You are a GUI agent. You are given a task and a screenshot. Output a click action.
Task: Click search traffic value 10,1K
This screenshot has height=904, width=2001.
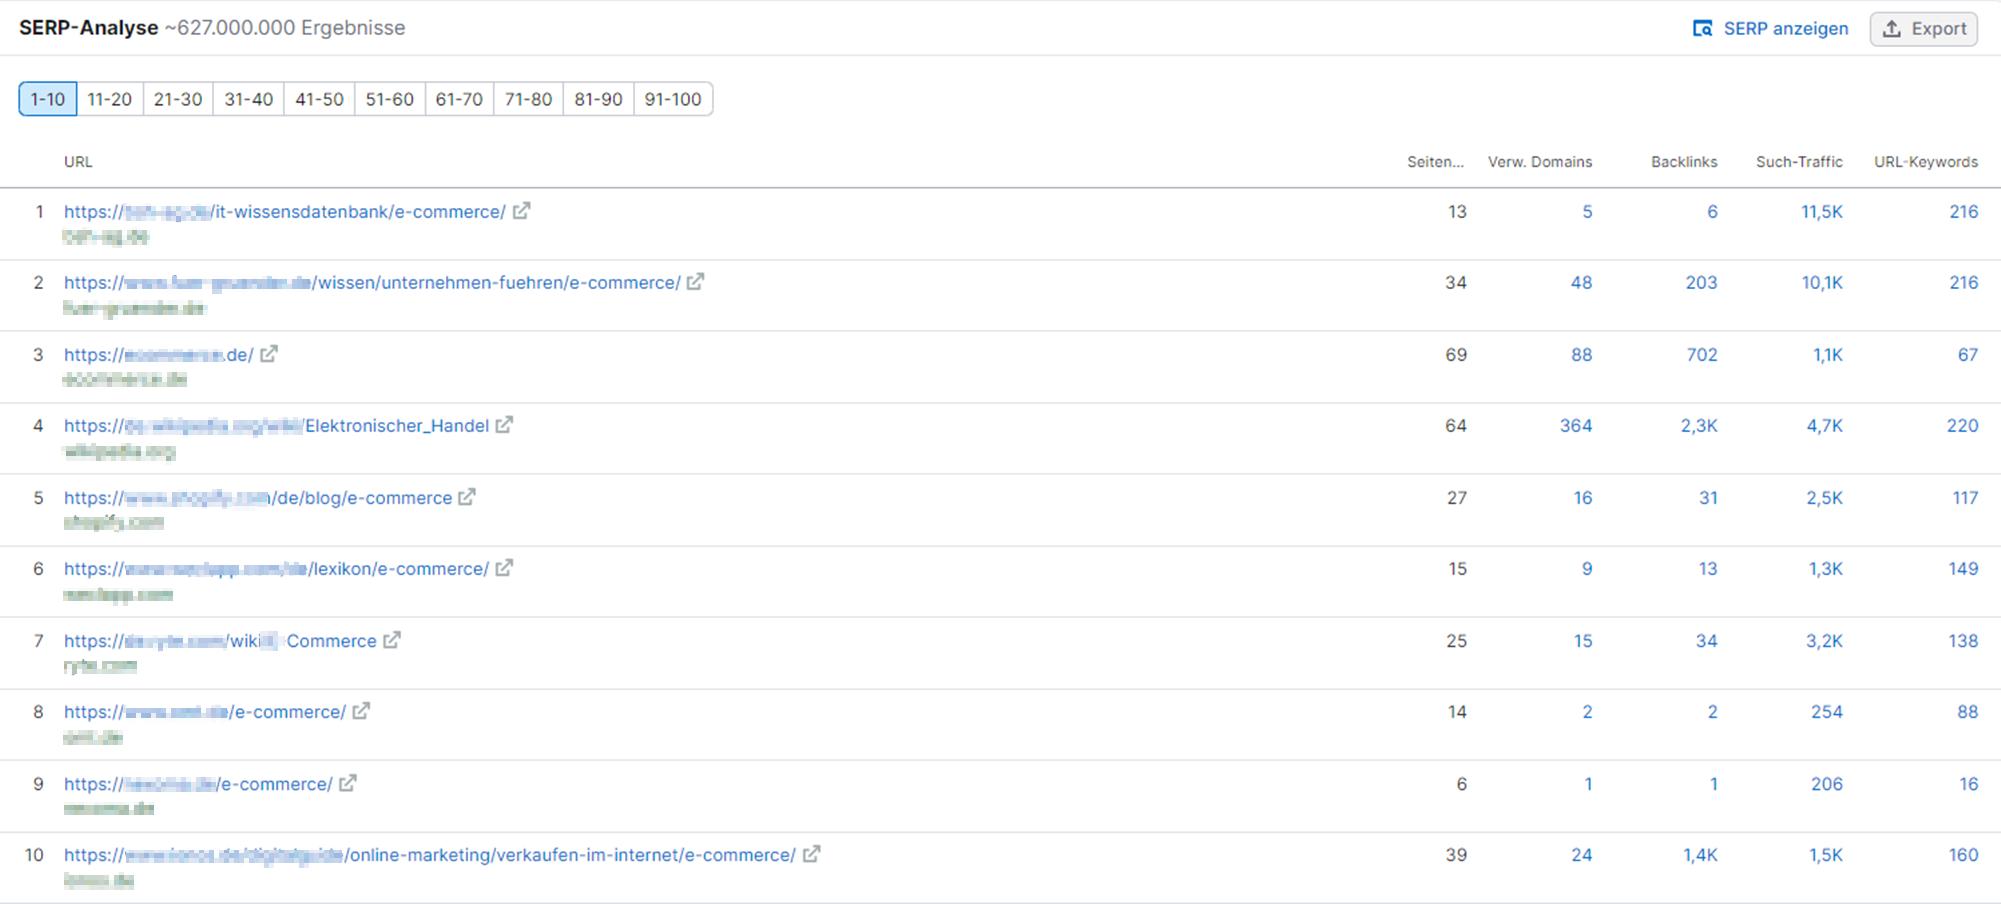coord(1822,282)
